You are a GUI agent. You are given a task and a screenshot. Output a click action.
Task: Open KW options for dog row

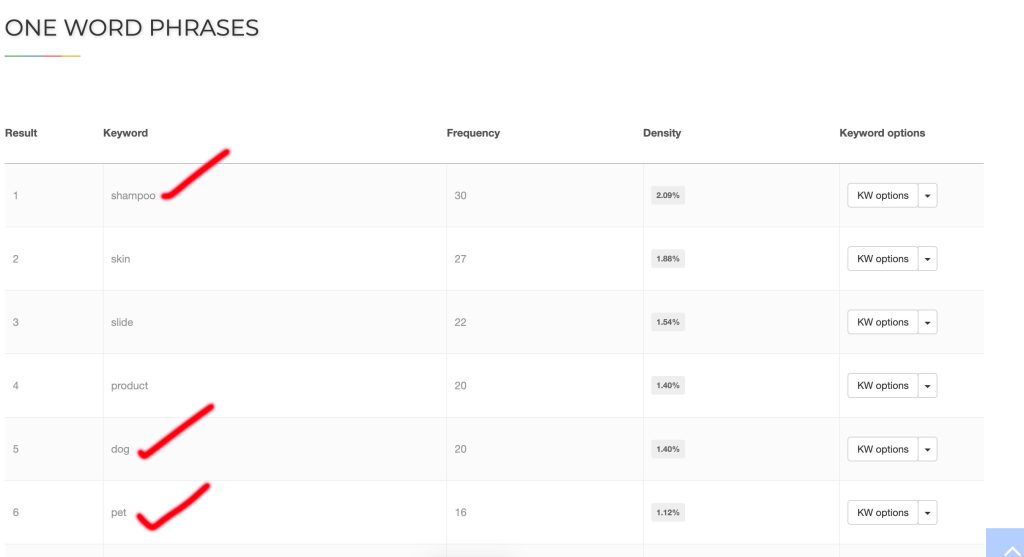pos(882,449)
